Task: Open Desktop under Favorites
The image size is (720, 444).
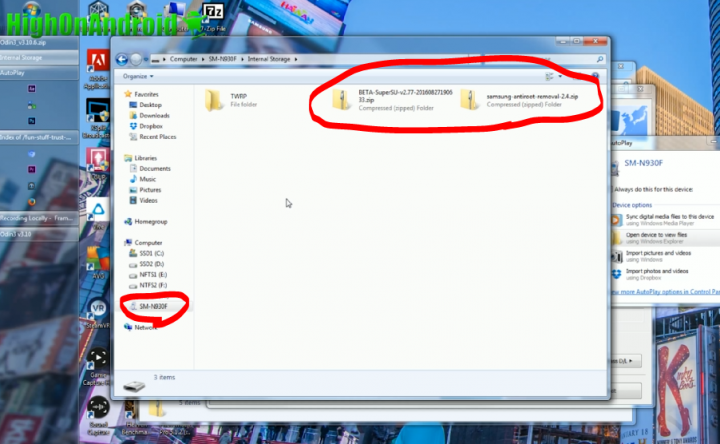Action: coord(146,105)
